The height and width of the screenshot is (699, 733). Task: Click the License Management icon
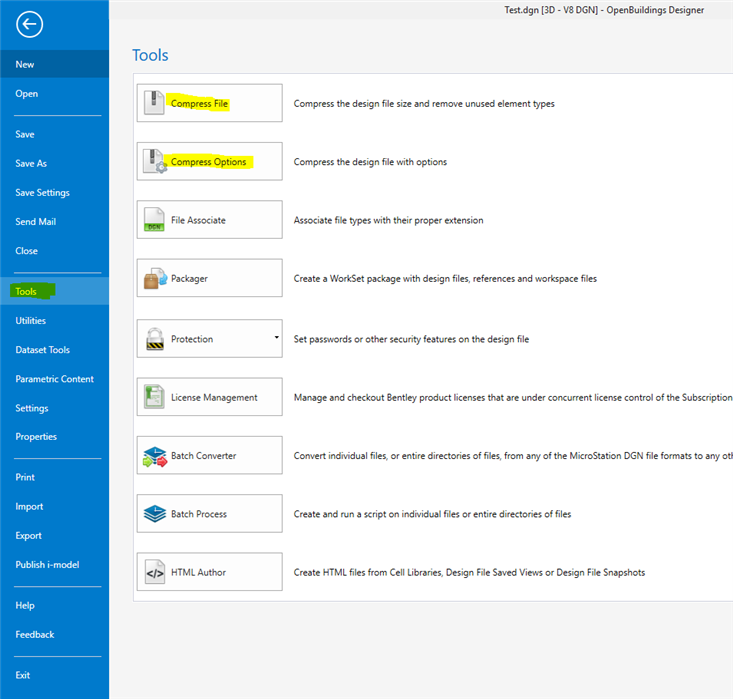(x=154, y=397)
